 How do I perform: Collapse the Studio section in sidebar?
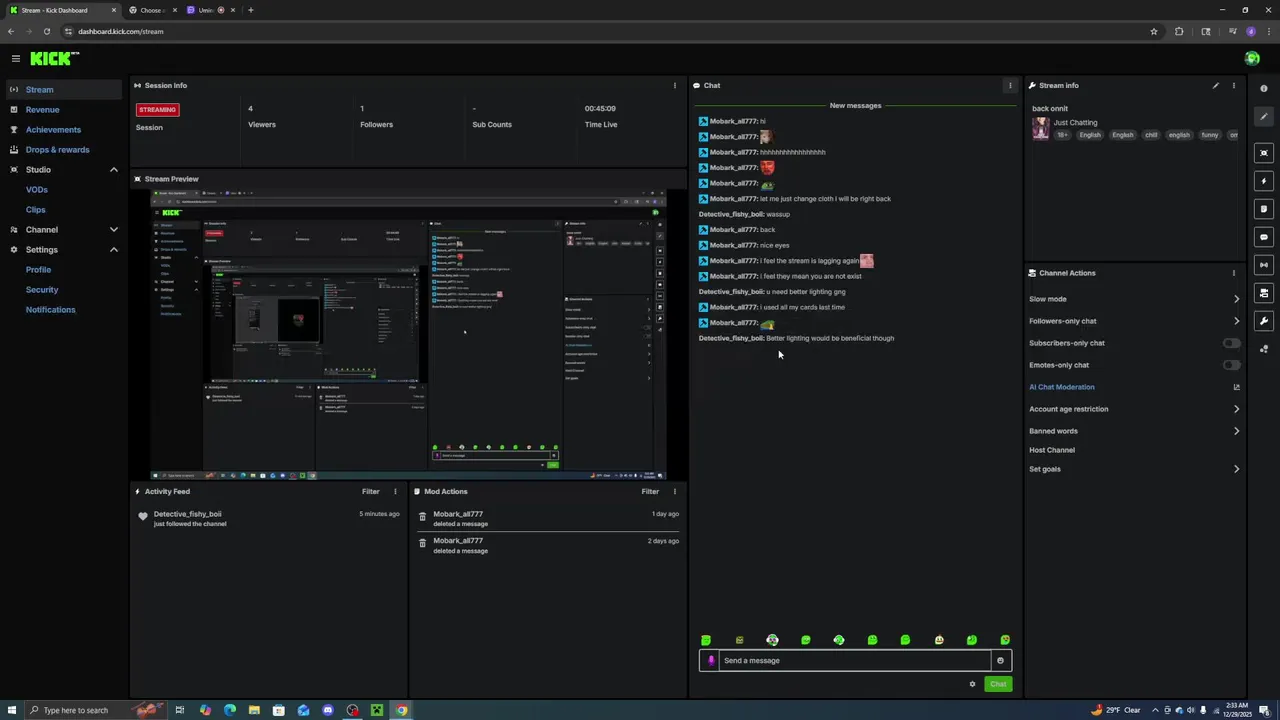point(113,170)
